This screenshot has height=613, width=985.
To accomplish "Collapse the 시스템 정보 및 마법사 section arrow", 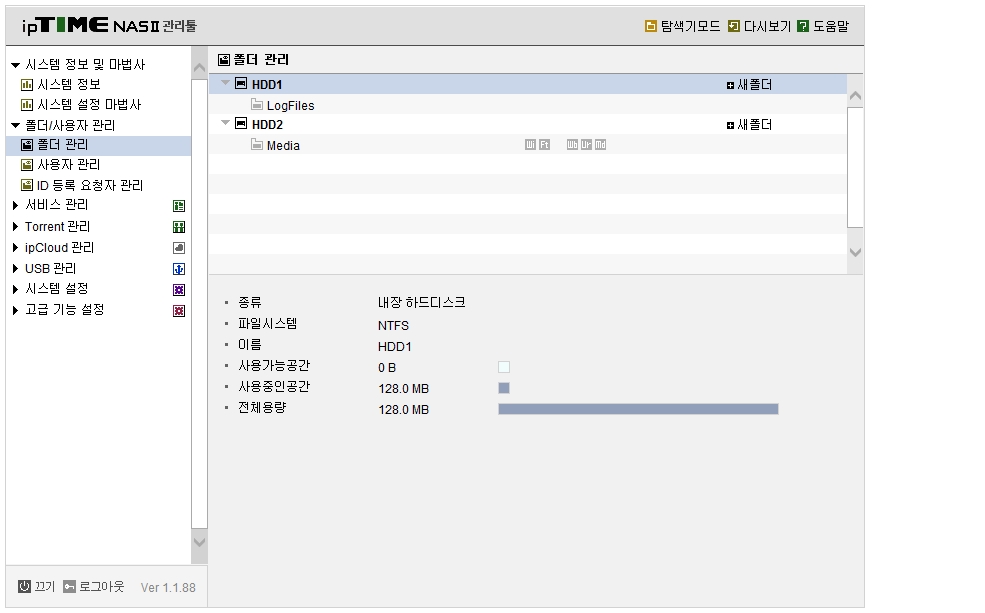I will point(16,65).
